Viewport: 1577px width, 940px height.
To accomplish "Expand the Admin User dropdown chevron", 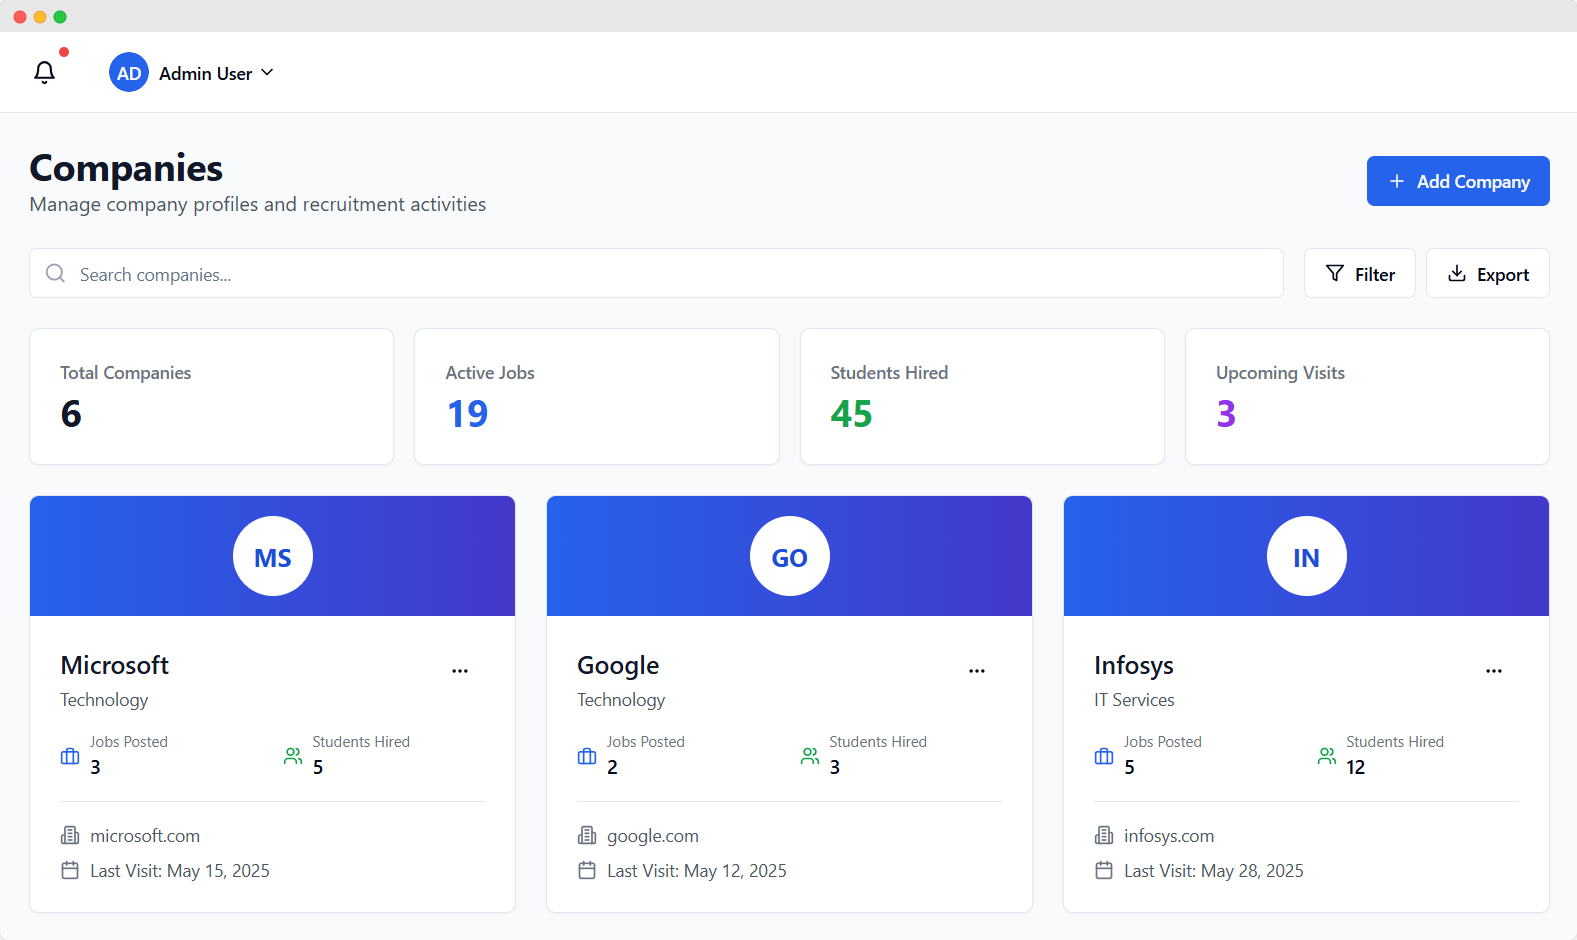I will coord(267,72).
